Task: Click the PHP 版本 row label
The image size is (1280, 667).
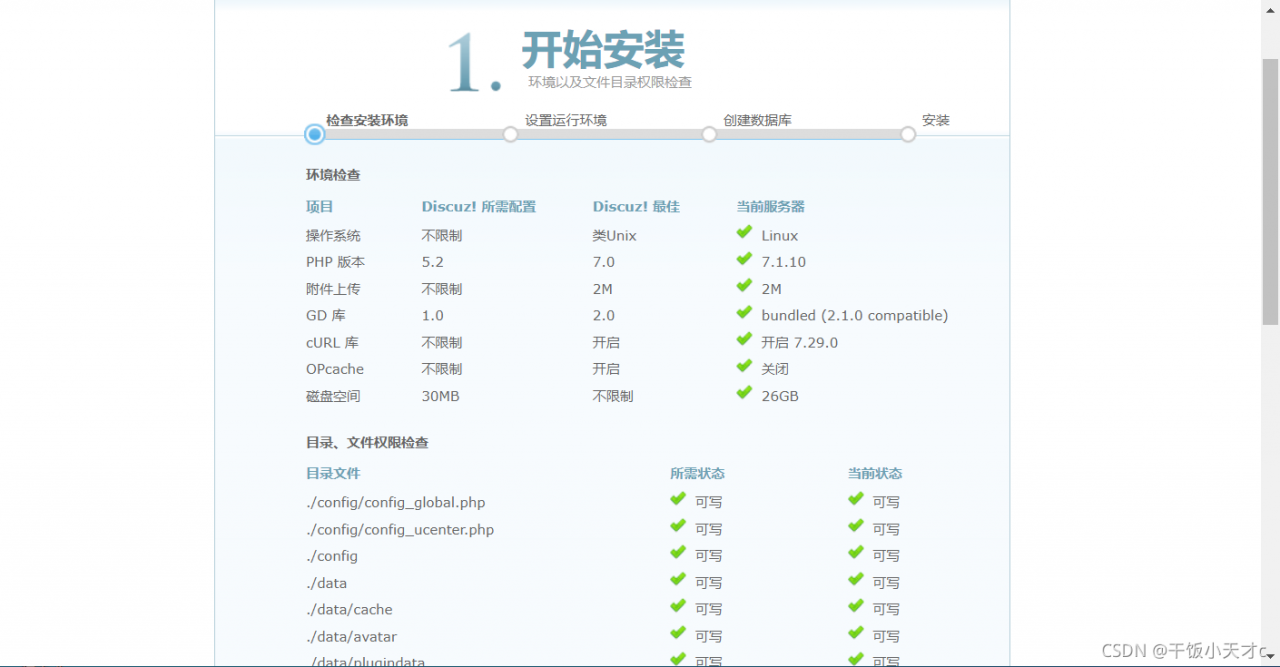Action: pyautogui.click(x=336, y=262)
